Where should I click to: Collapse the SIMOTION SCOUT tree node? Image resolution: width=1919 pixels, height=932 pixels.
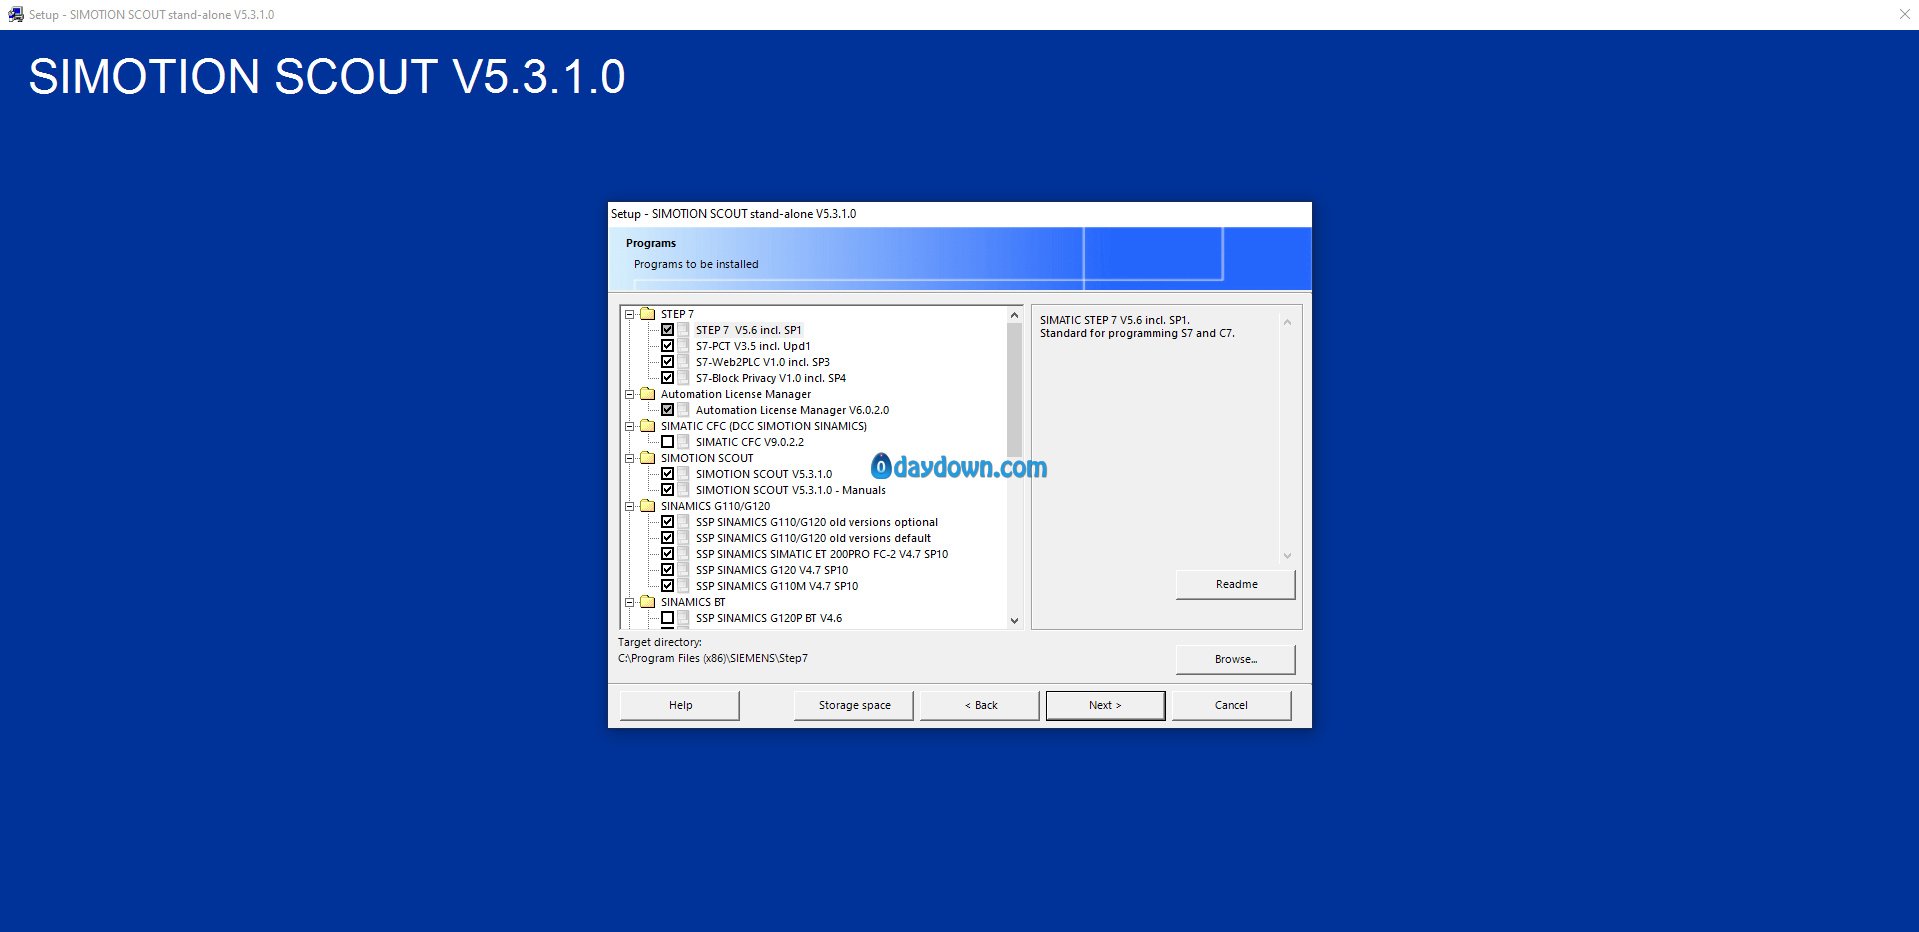tap(630, 458)
